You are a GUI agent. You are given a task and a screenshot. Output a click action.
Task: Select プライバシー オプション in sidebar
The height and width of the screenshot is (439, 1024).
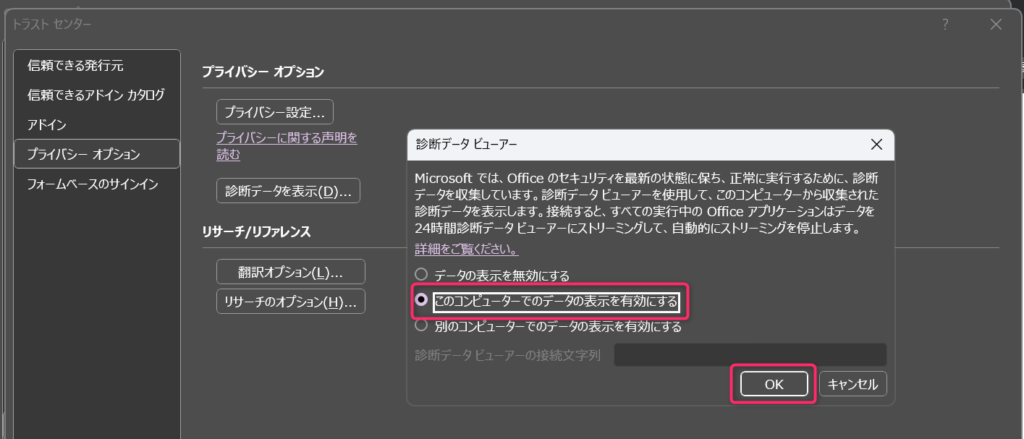coord(97,154)
